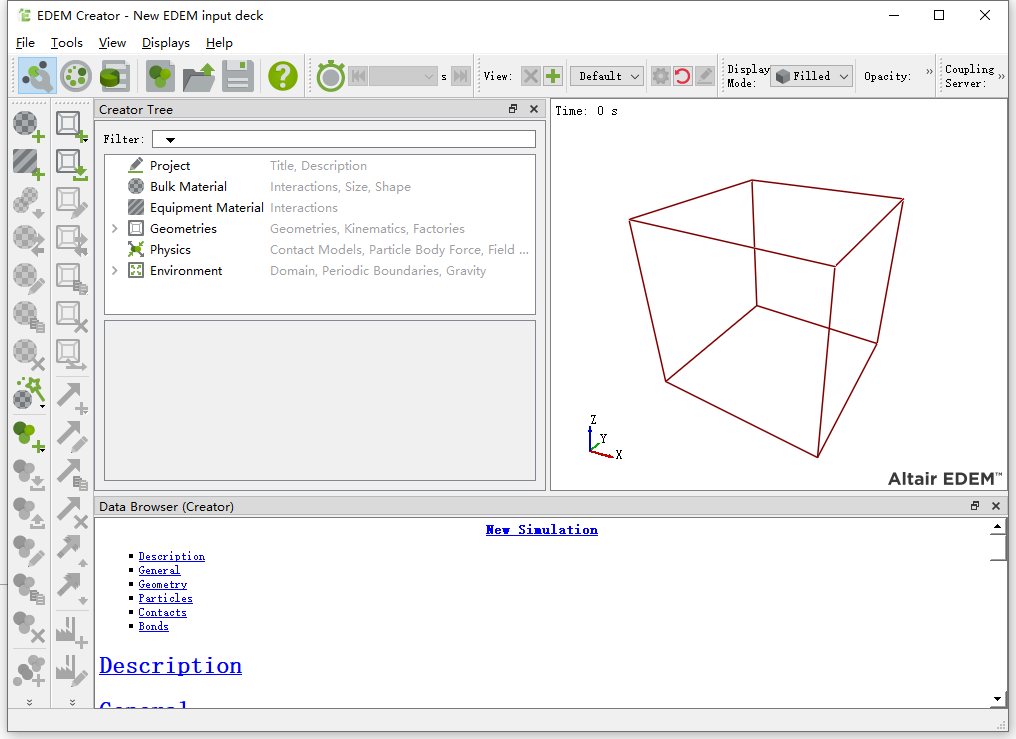
Task: Open the Display Mode Filled dropdown
Action: [x=811, y=76]
